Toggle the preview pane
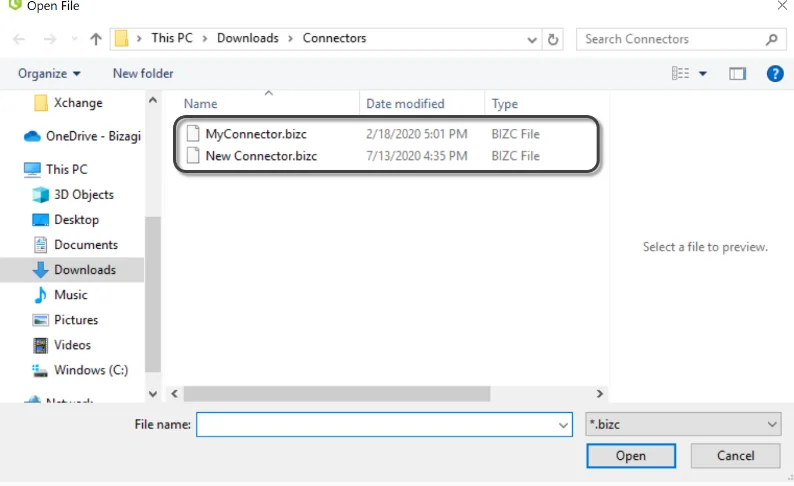This screenshot has height=486, width=794. [737, 74]
